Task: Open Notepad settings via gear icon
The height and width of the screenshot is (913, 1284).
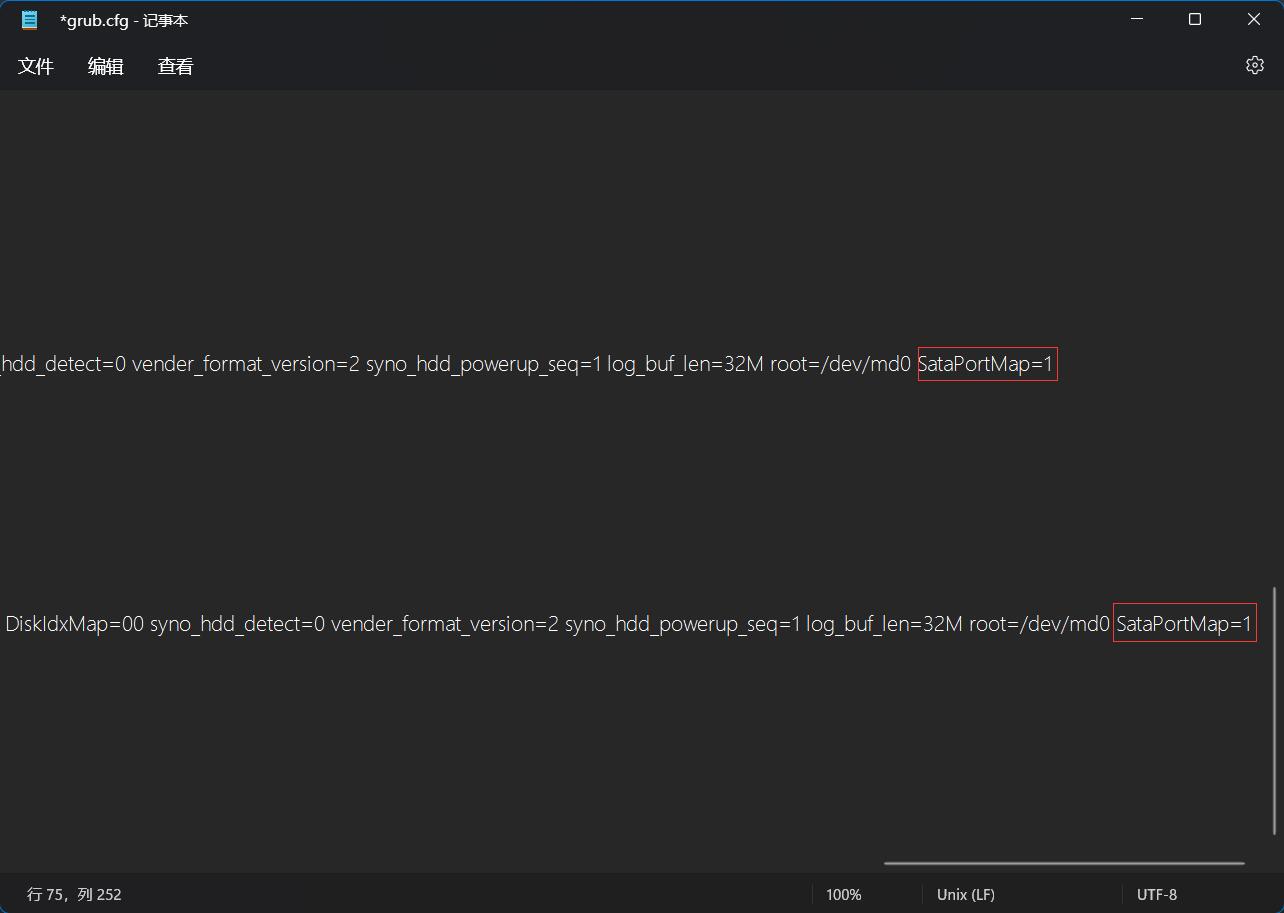Action: click(1254, 65)
